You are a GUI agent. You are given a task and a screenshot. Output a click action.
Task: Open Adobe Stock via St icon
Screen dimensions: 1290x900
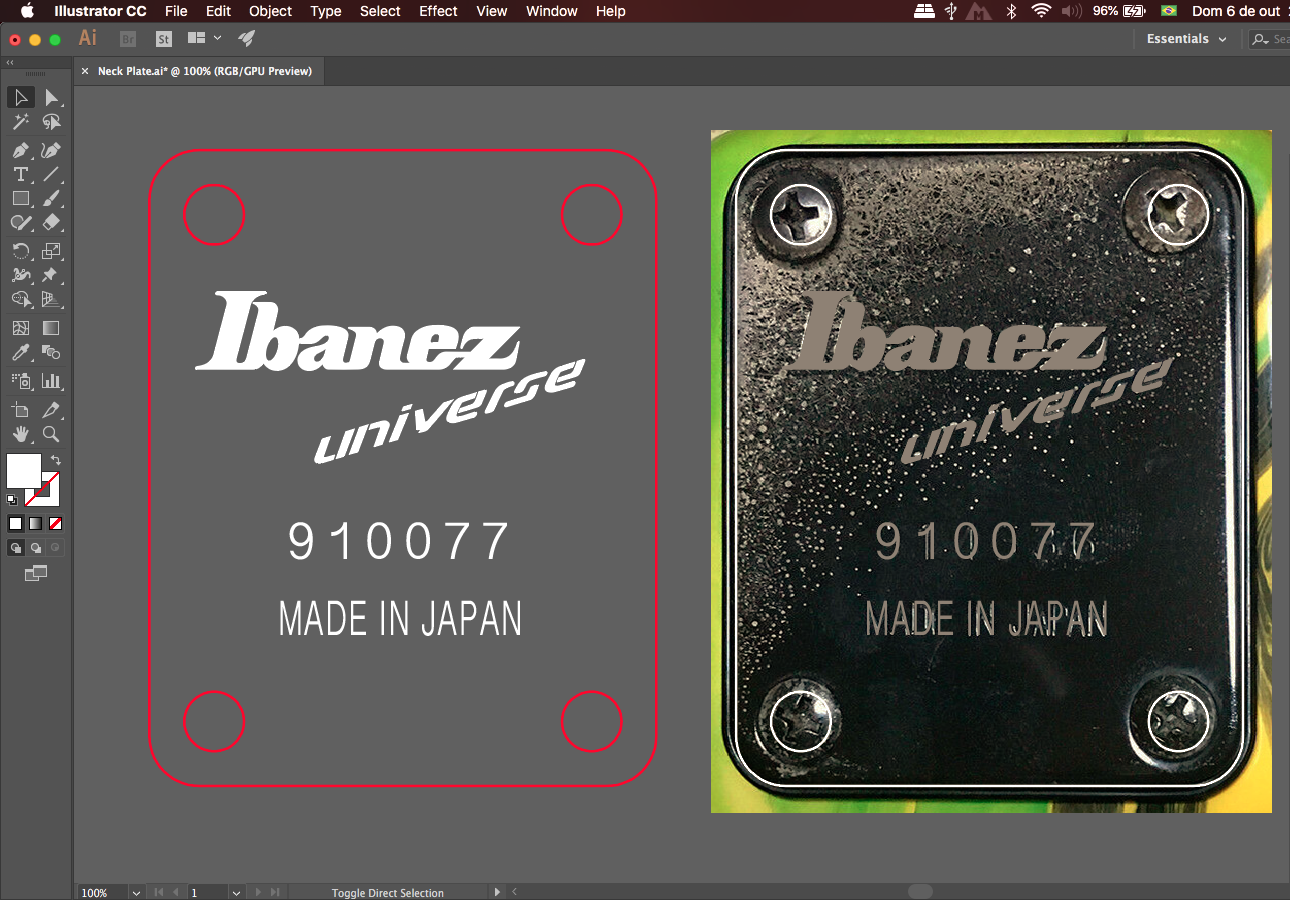(x=164, y=39)
